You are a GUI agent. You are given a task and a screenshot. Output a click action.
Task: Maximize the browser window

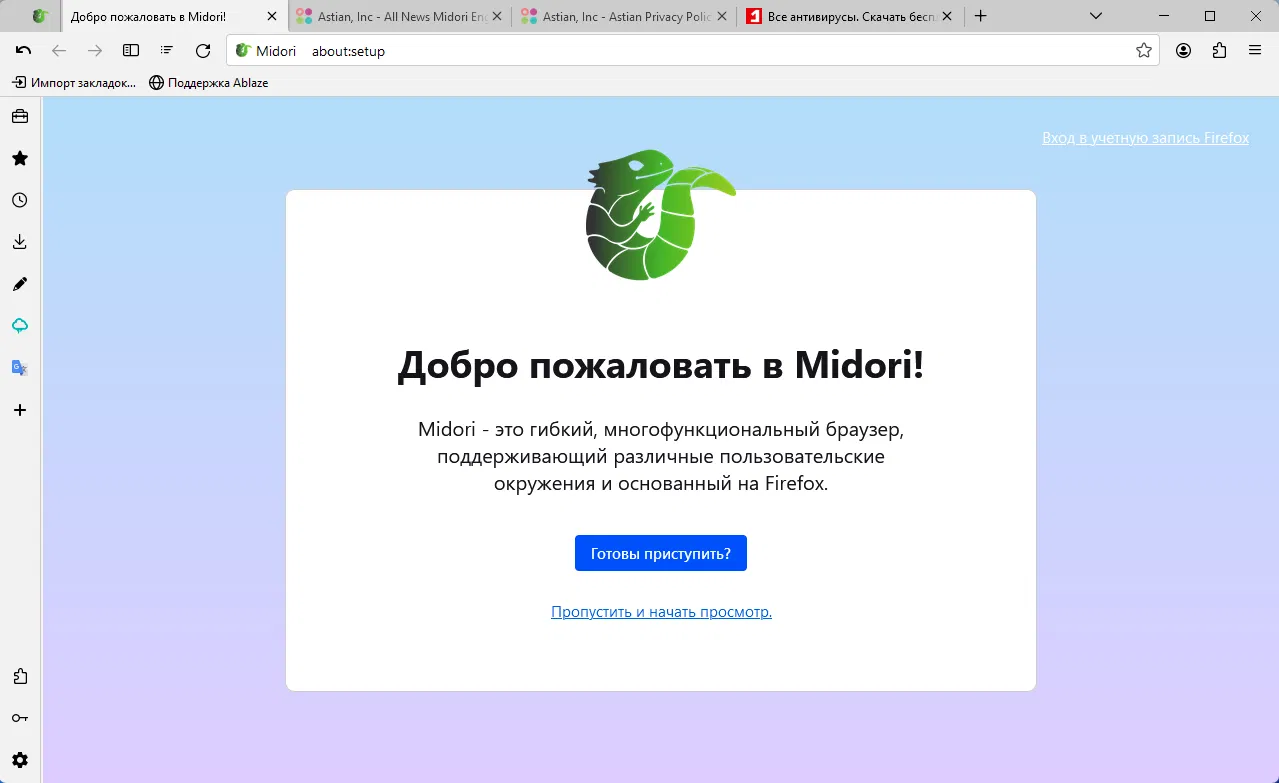coord(1209,16)
